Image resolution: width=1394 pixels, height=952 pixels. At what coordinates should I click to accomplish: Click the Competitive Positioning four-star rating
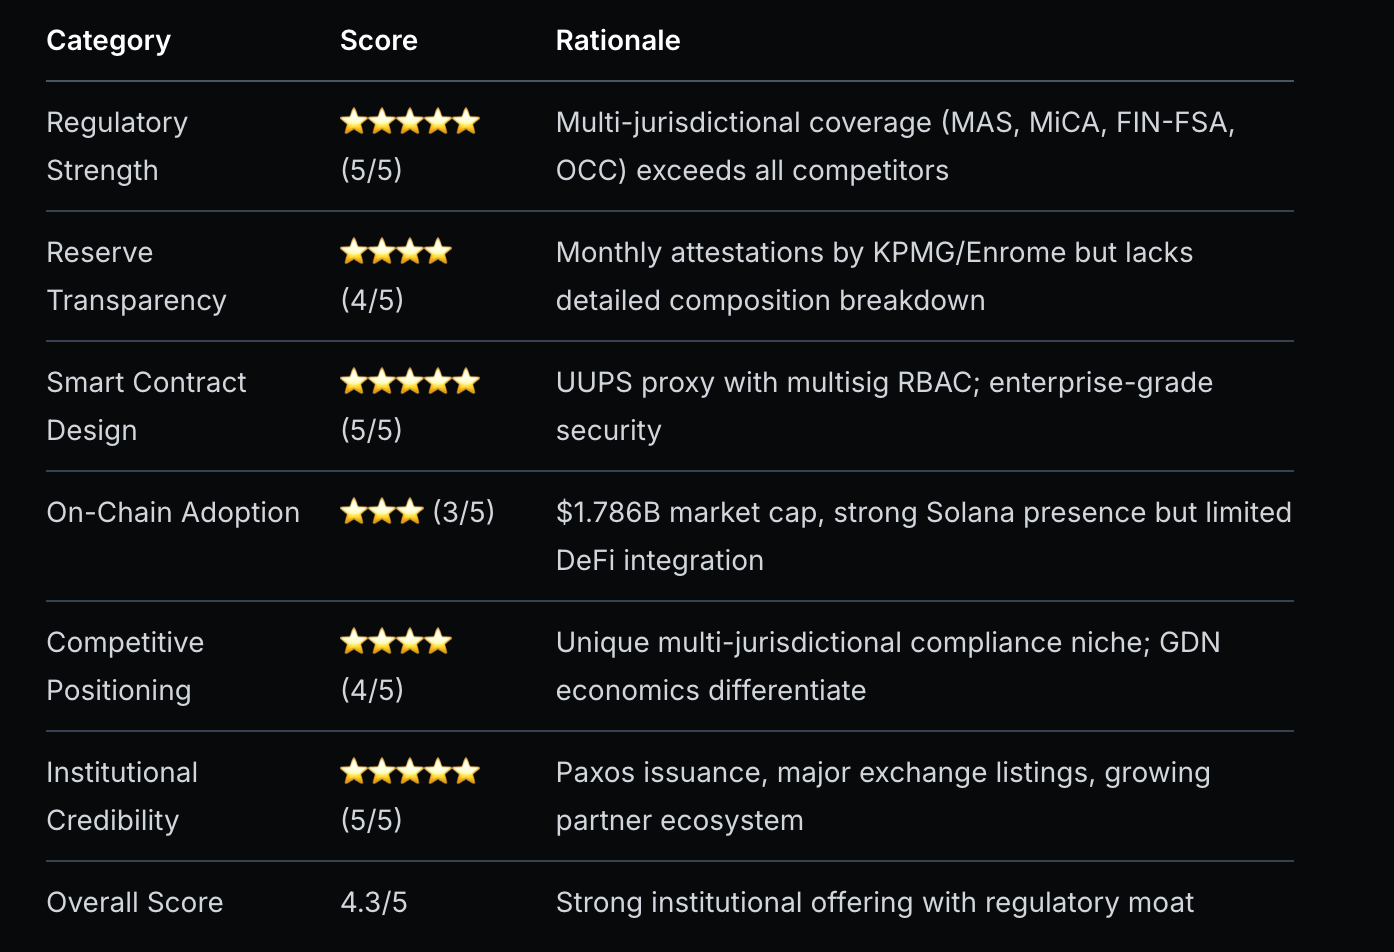[396, 642]
